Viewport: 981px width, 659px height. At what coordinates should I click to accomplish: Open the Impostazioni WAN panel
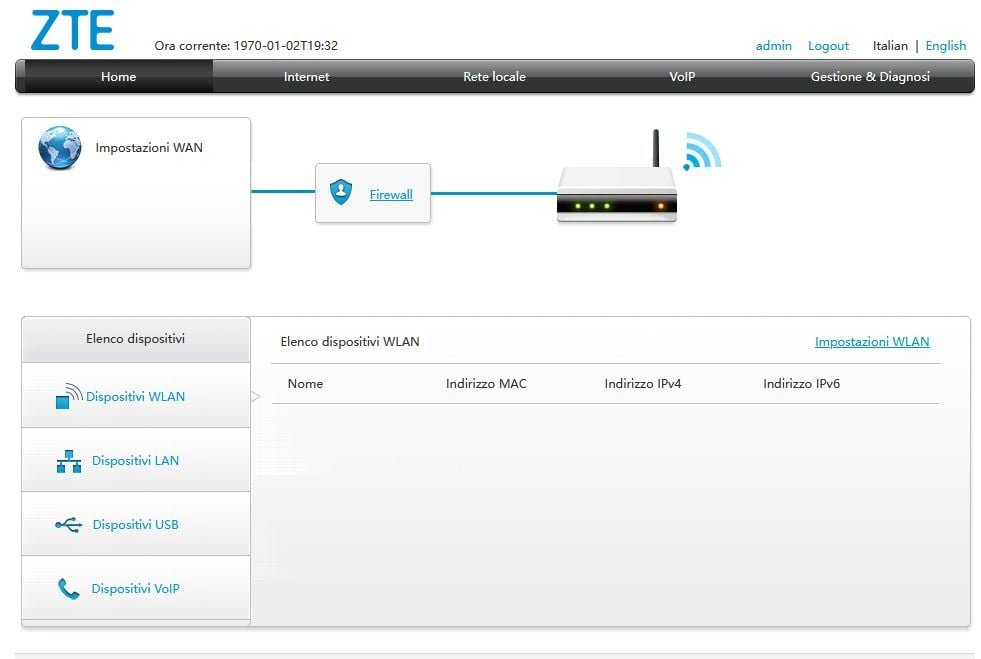coord(136,193)
